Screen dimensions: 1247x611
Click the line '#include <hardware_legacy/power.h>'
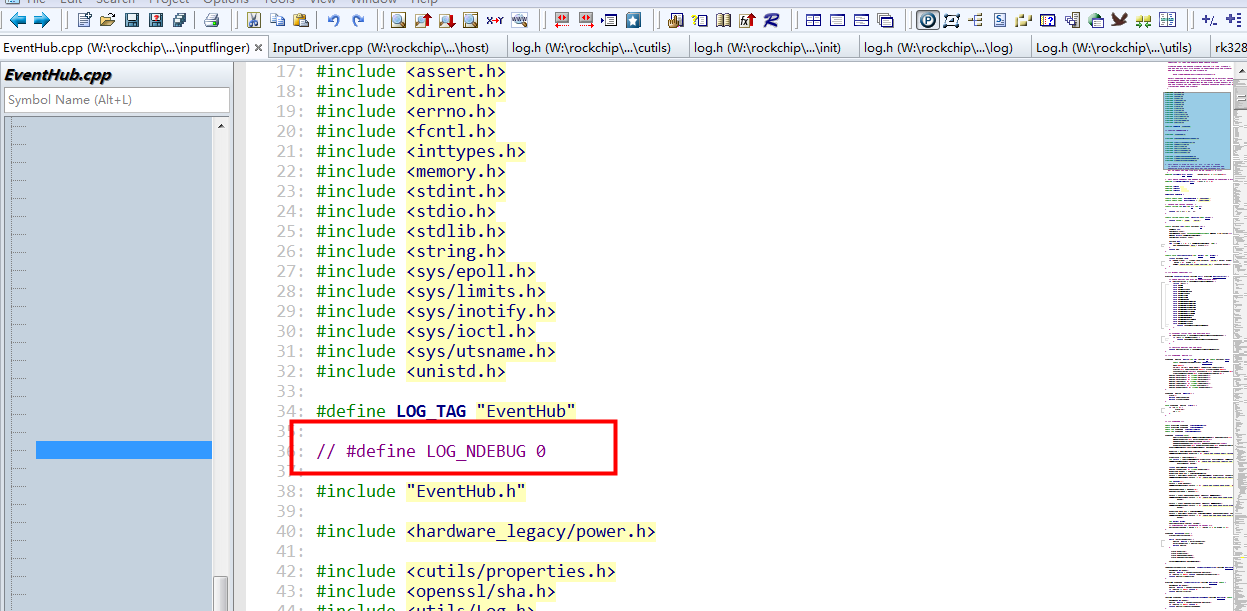[x=485, y=531]
